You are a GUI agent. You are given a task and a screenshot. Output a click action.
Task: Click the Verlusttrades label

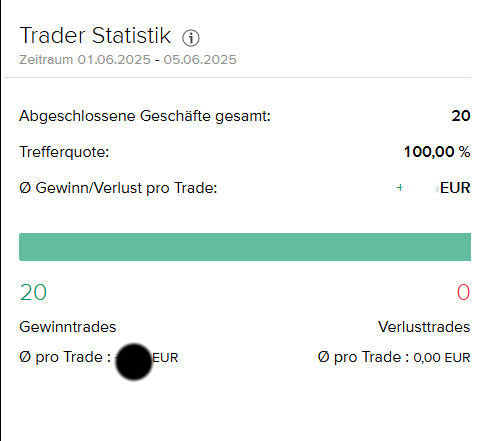[x=424, y=327]
